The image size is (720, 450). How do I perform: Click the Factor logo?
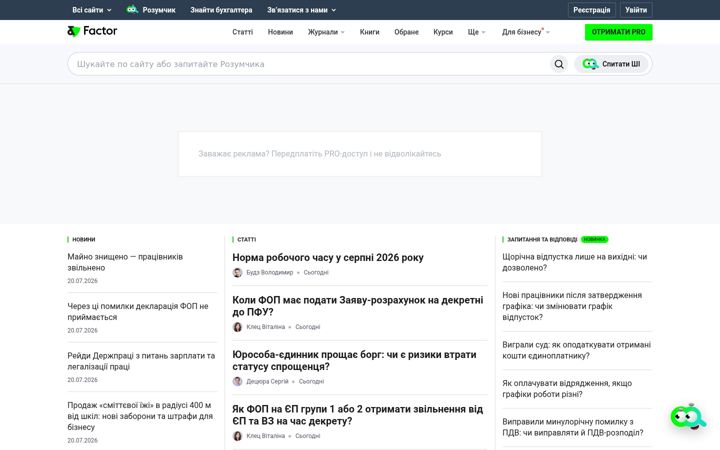pos(92,31)
